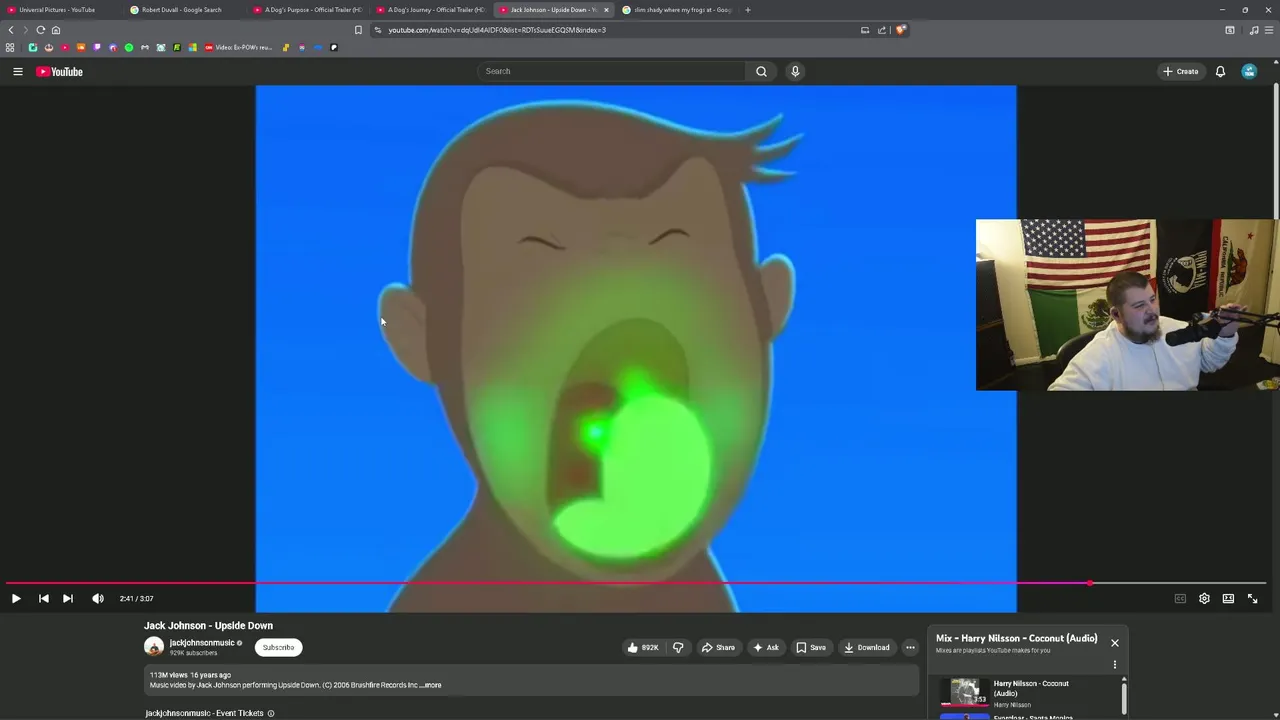Switch to A Dog's Journey trailer tab
Screen dimensions: 1280x720
430,10
